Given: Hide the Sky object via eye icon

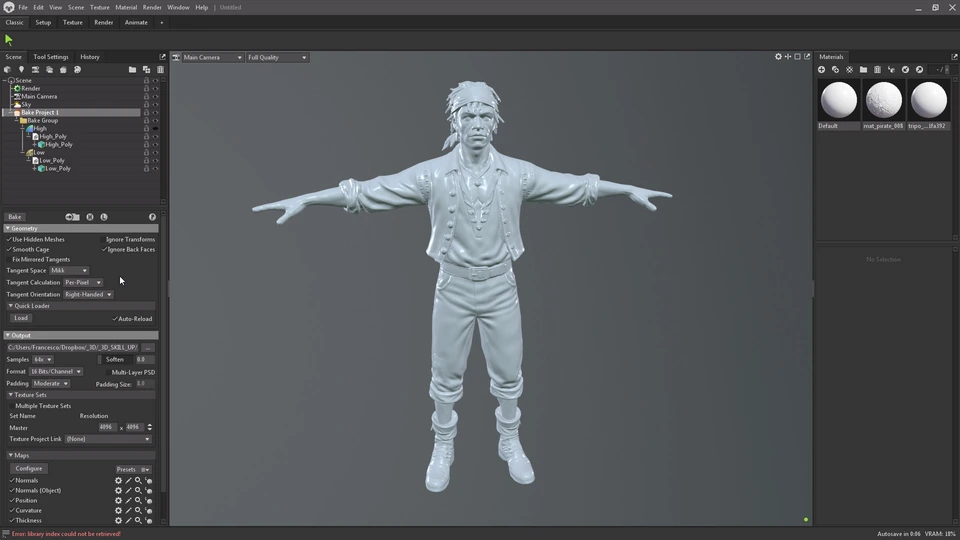Looking at the screenshot, I should (x=155, y=105).
